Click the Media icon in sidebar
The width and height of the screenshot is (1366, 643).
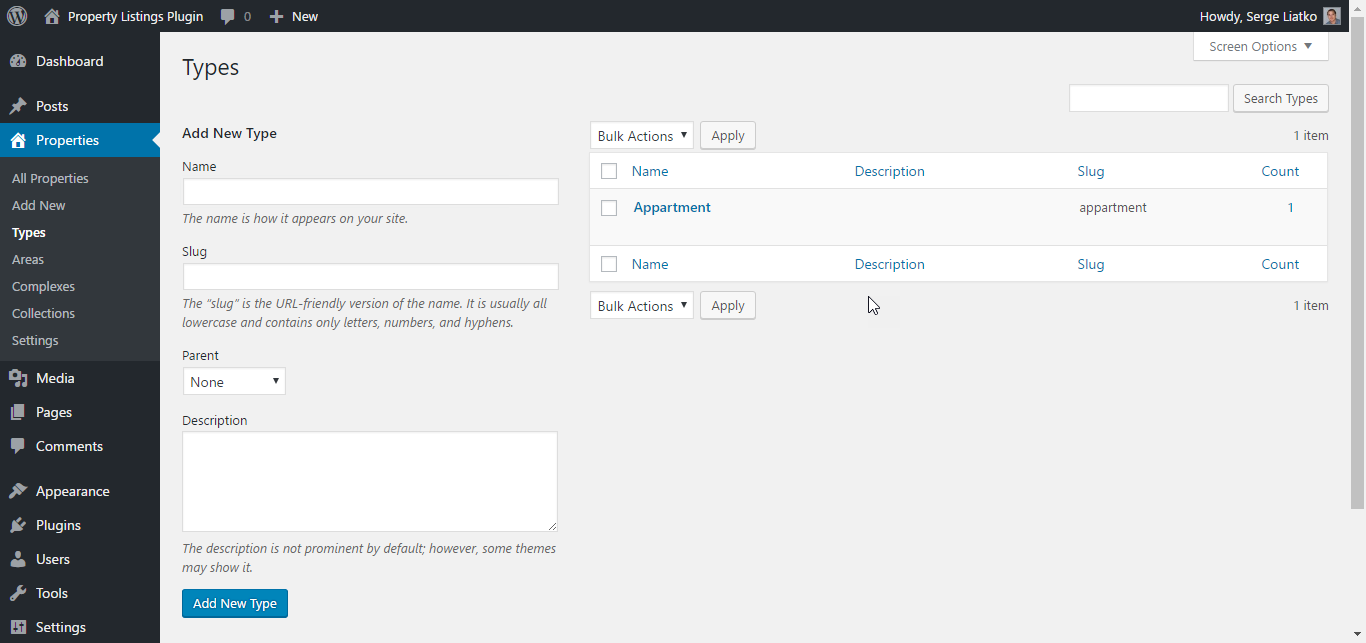click(x=18, y=378)
